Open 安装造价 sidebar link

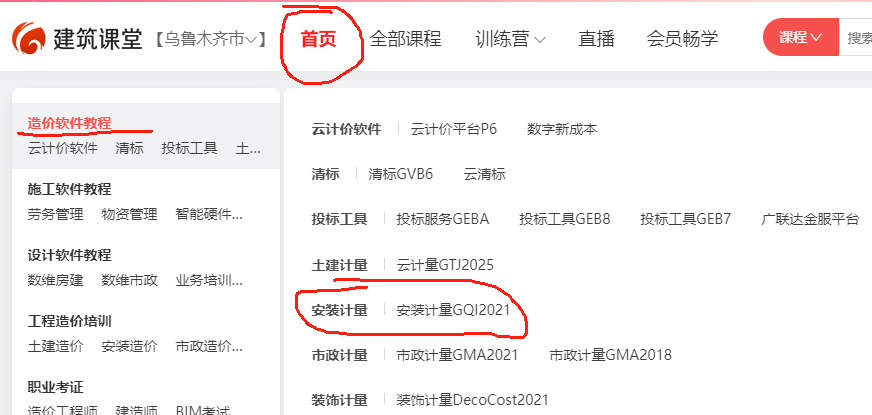point(130,347)
